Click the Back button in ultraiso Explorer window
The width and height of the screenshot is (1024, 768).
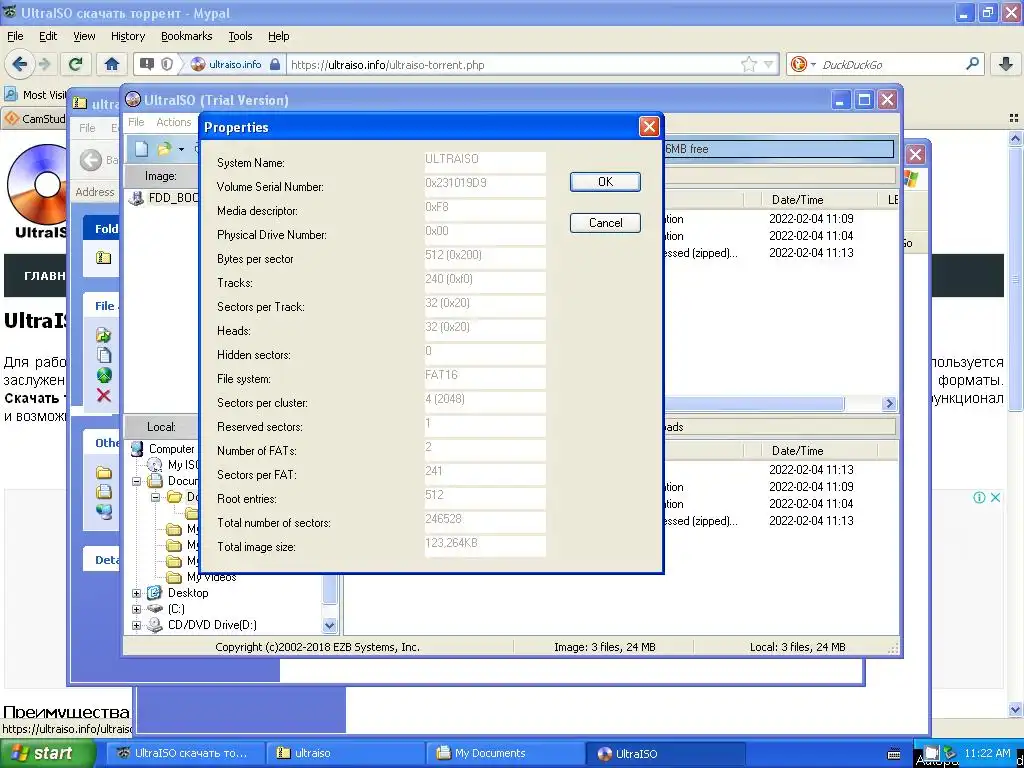(91, 160)
